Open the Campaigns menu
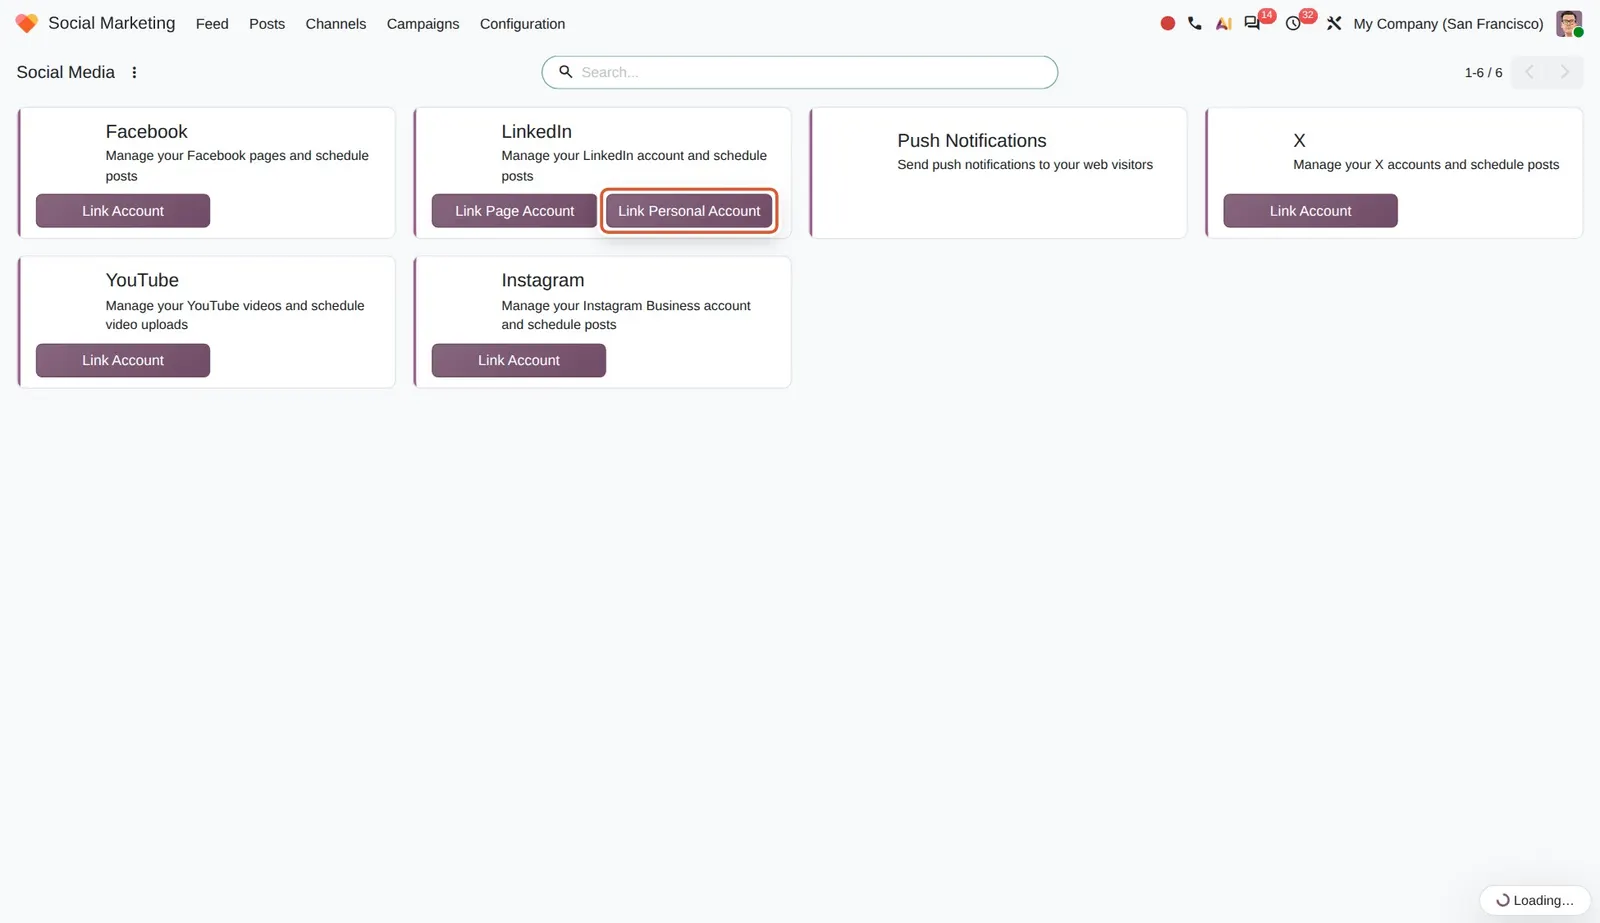The image size is (1600, 923). coord(423,24)
